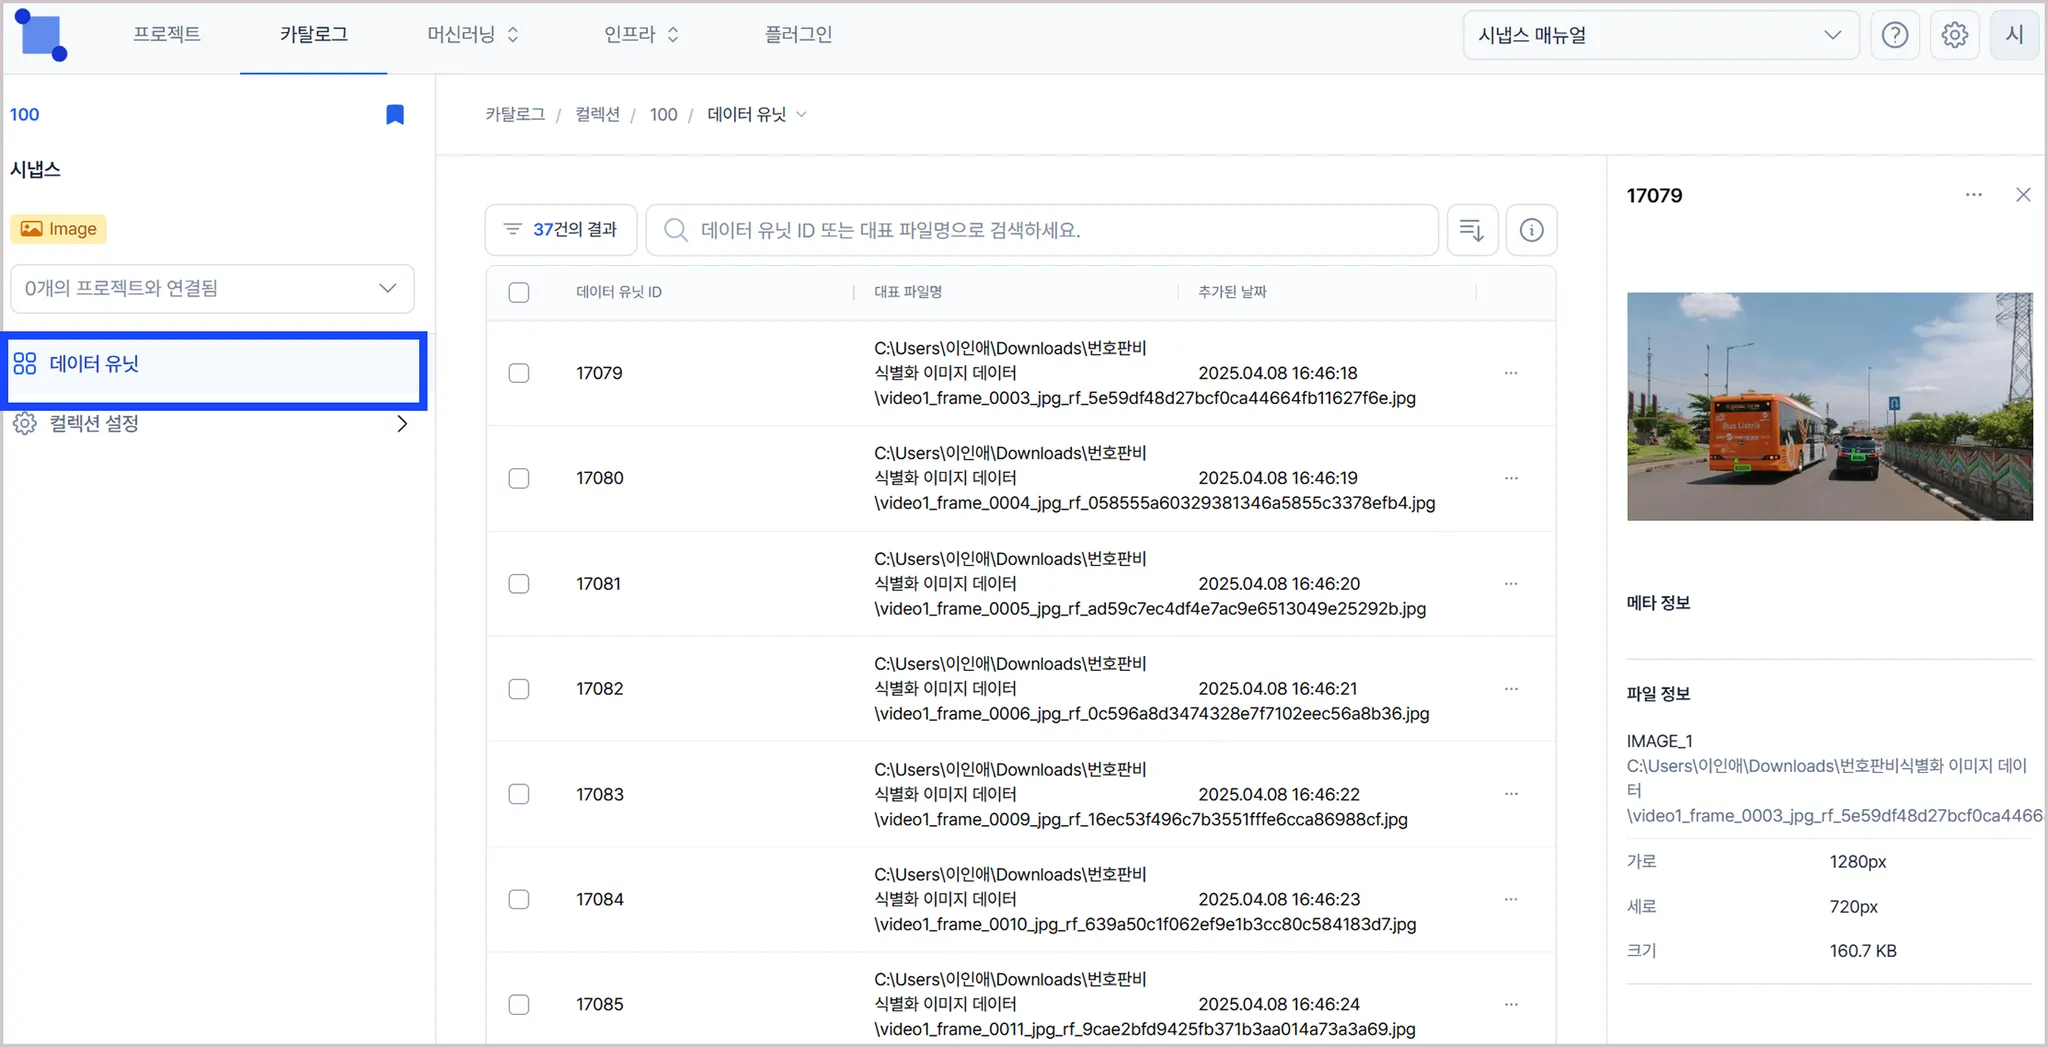Click the 160.7 KB size value
This screenshot has height=1047, width=2048.
pyautogui.click(x=1863, y=951)
